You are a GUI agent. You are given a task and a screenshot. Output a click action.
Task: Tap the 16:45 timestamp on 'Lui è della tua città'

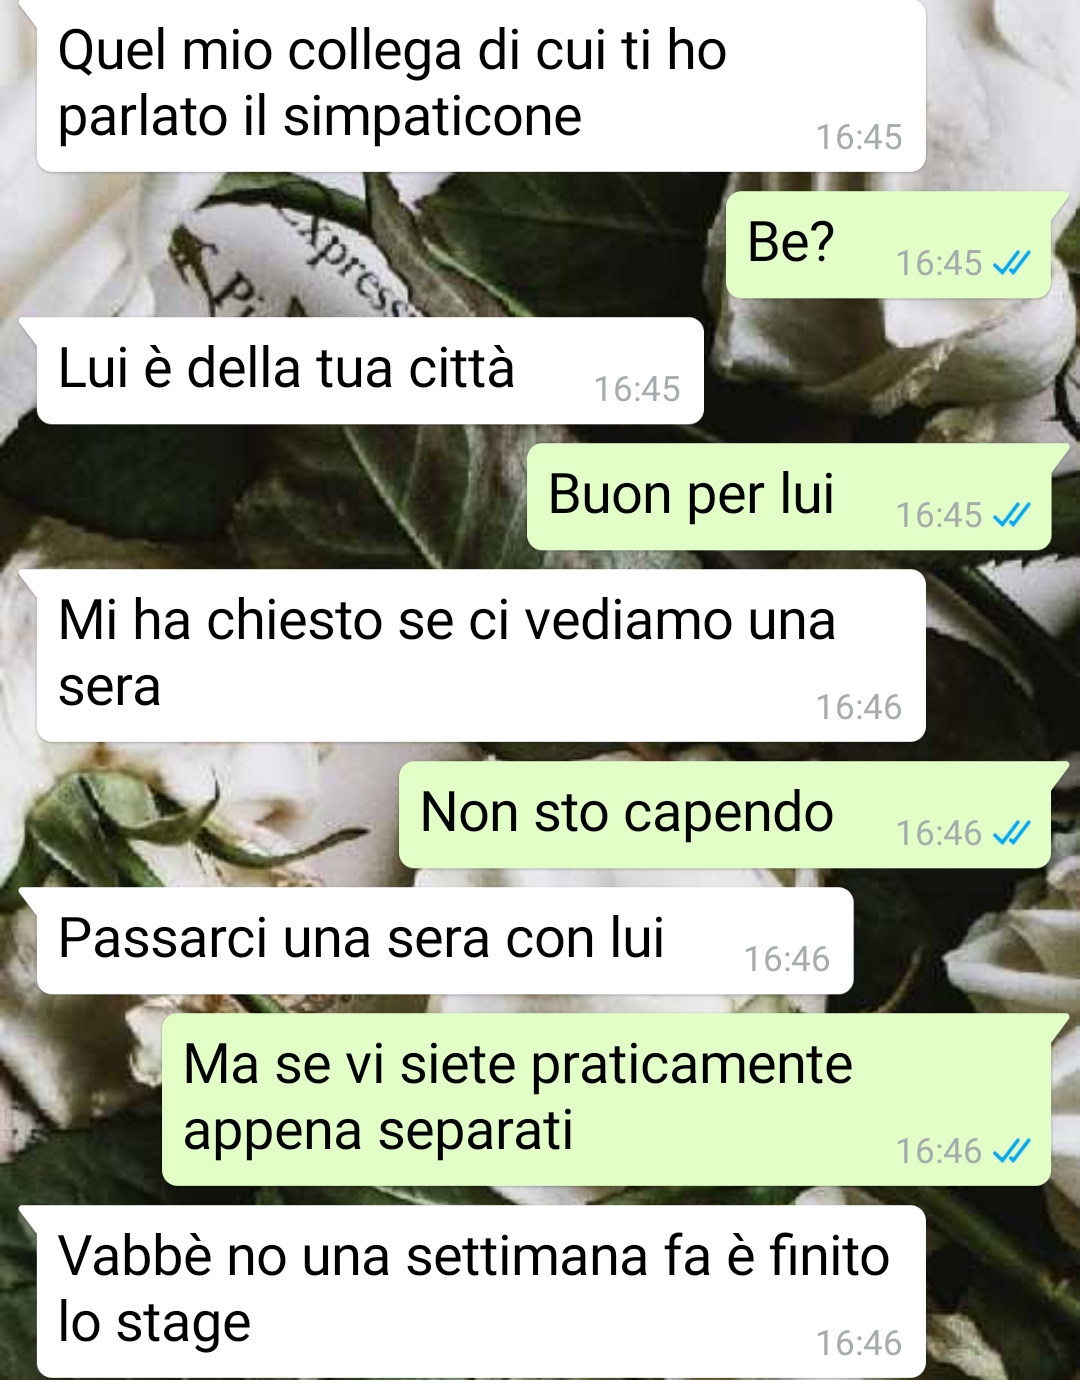[x=637, y=389]
